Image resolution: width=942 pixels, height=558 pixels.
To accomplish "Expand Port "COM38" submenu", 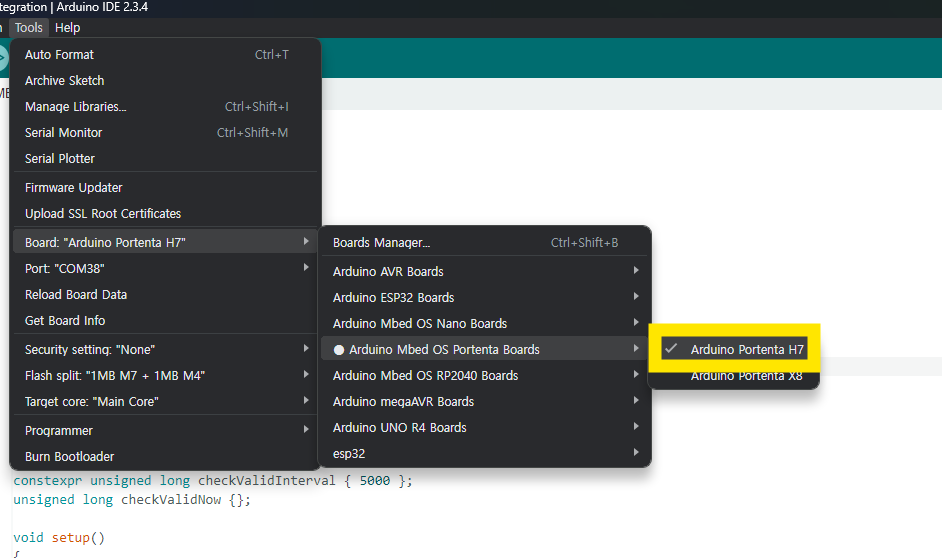I will [x=165, y=268].
